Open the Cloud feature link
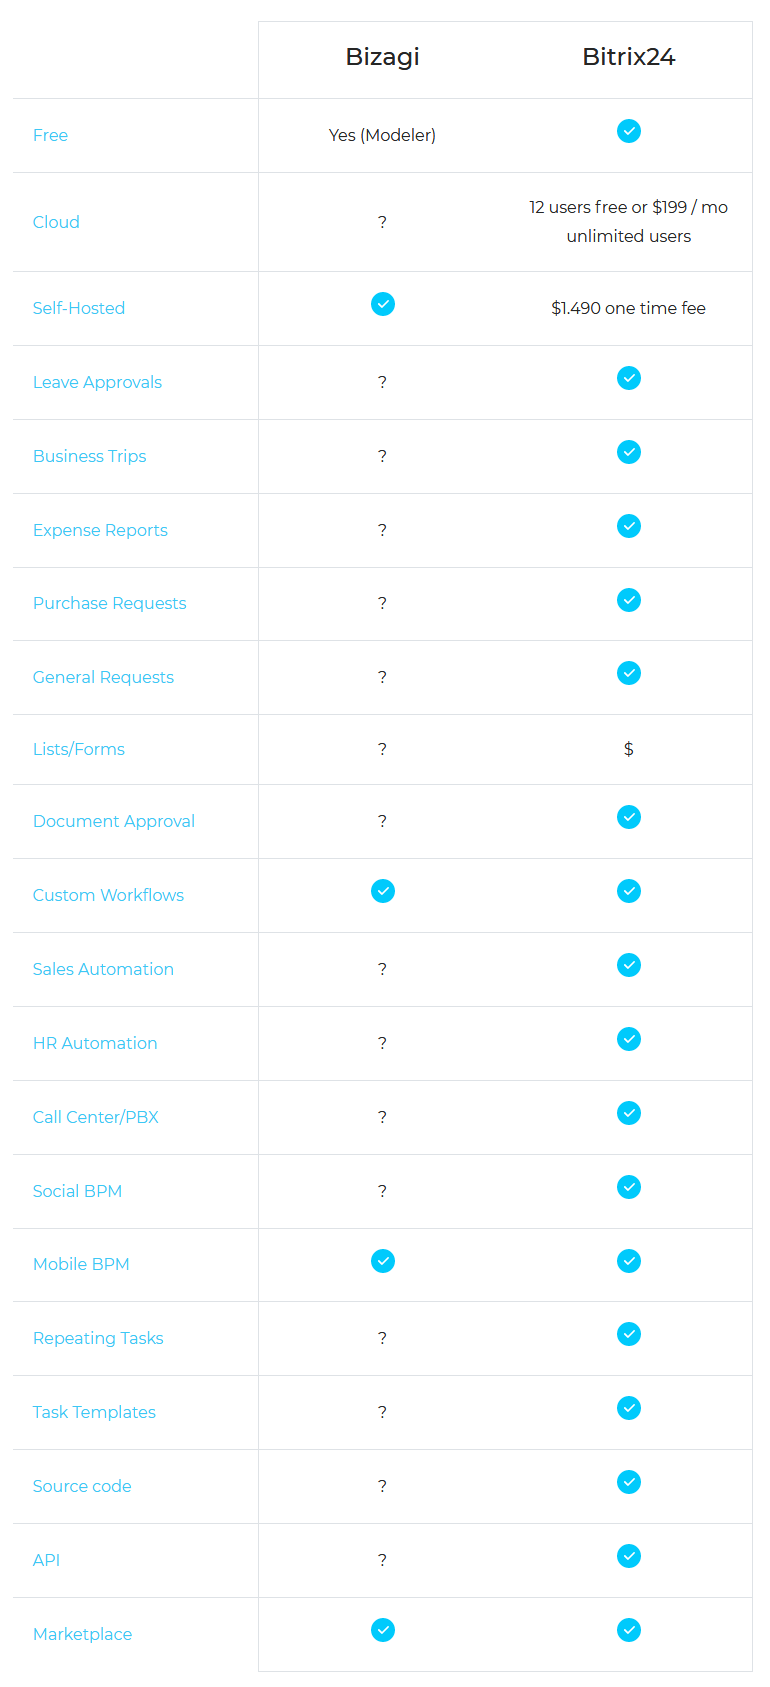770x1687 pixels. [56, 222]
